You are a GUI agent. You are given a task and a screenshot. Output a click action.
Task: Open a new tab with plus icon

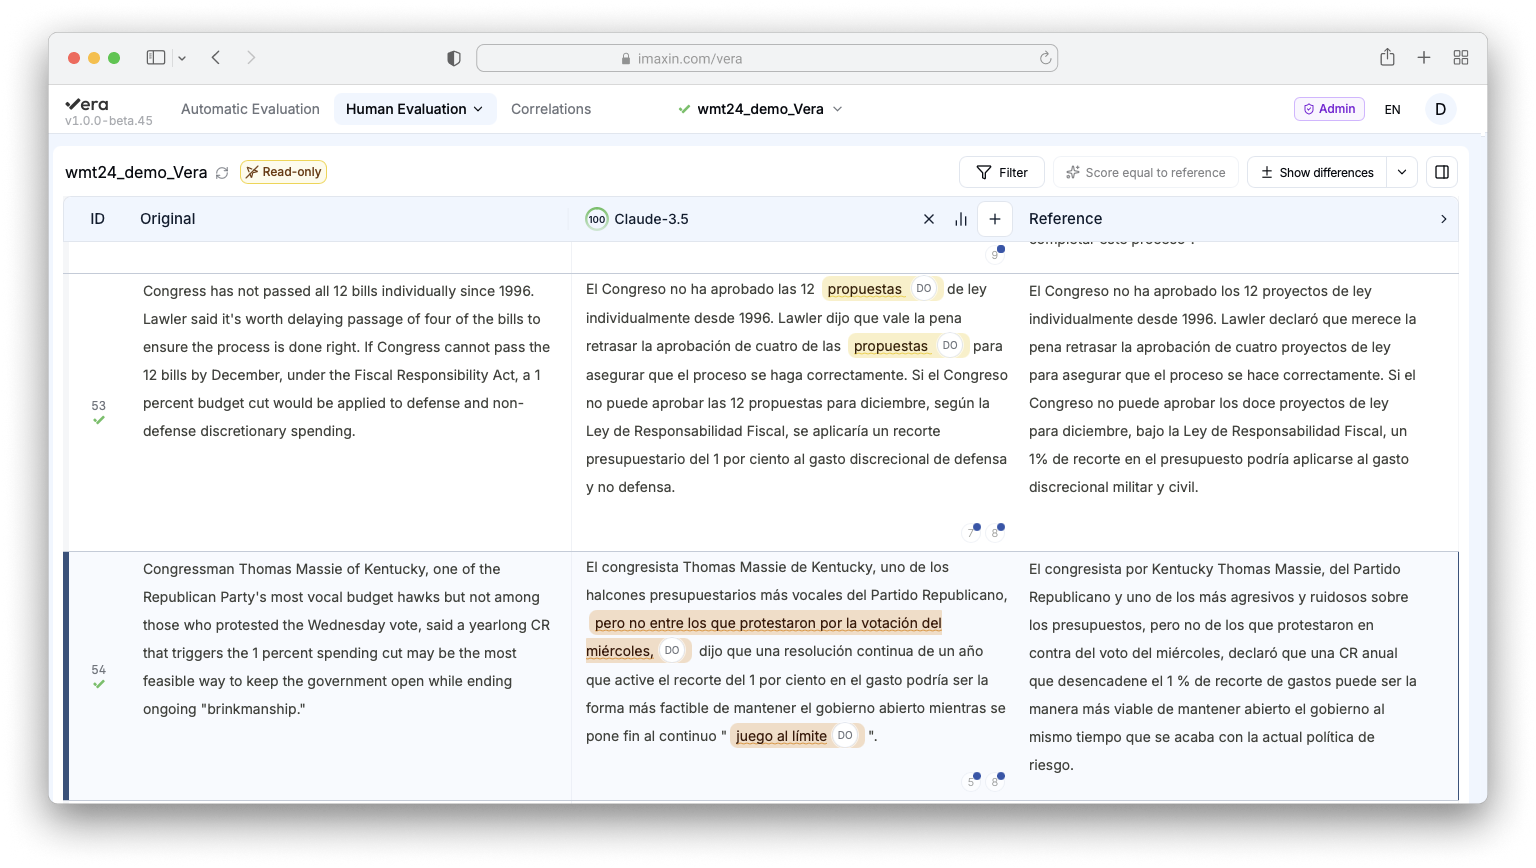tap(1424, 58)
